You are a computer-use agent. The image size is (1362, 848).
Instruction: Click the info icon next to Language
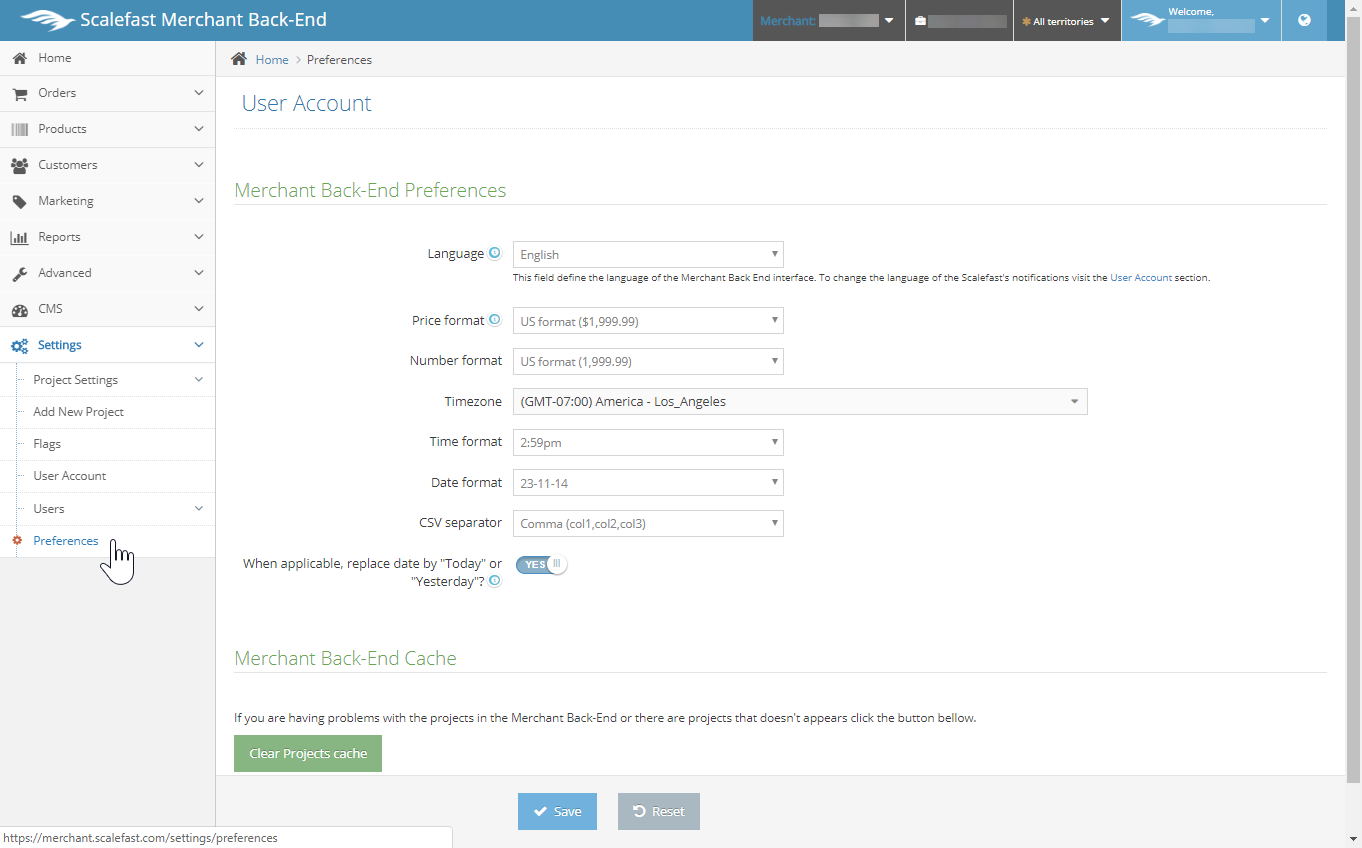click(x=494, y=254)
